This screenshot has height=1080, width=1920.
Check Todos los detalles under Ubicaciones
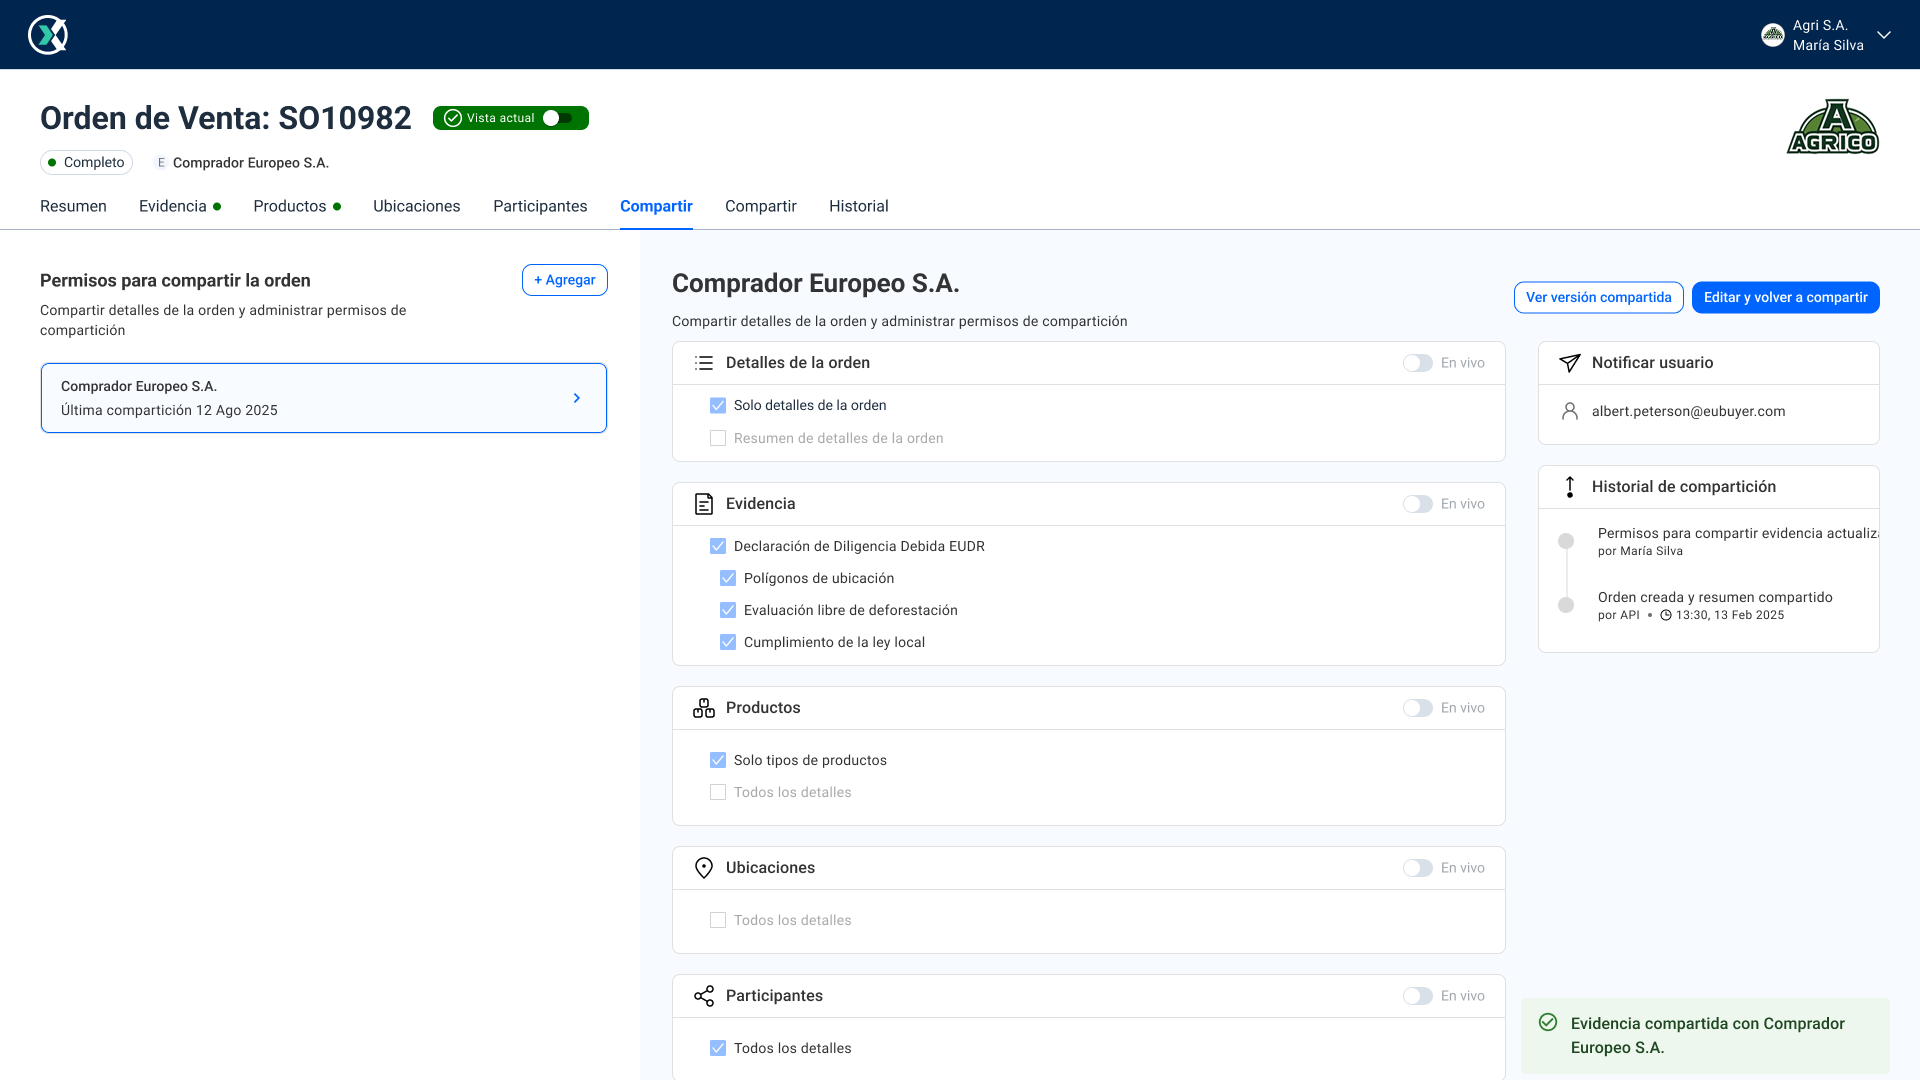pos(718,920)
